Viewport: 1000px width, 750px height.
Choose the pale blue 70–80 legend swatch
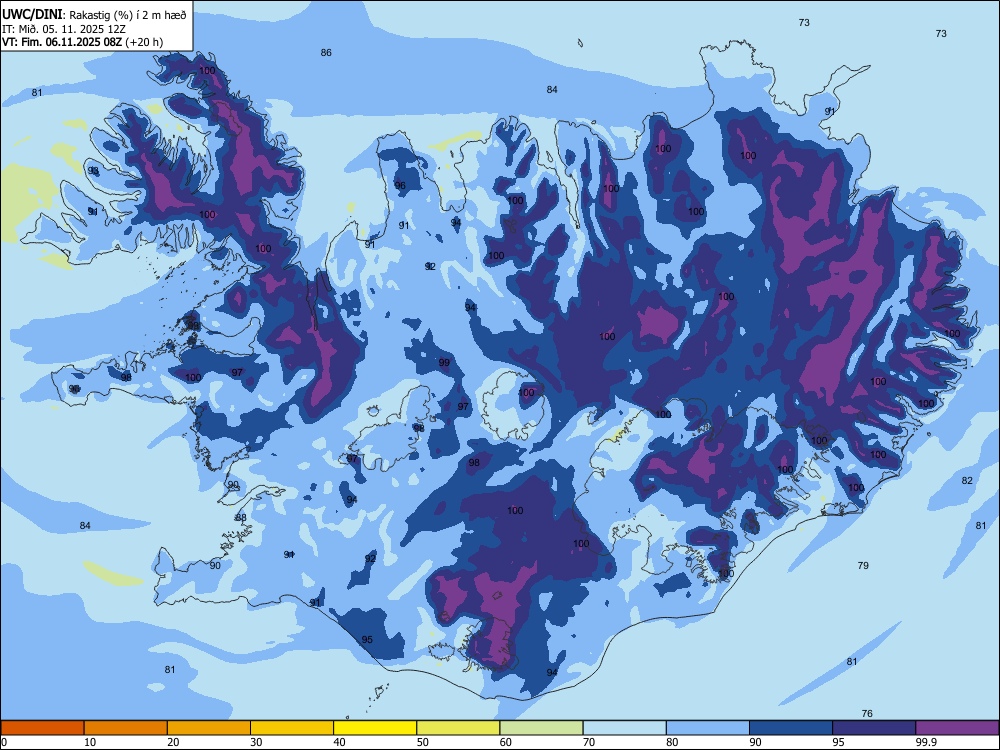tap(624, 728)
